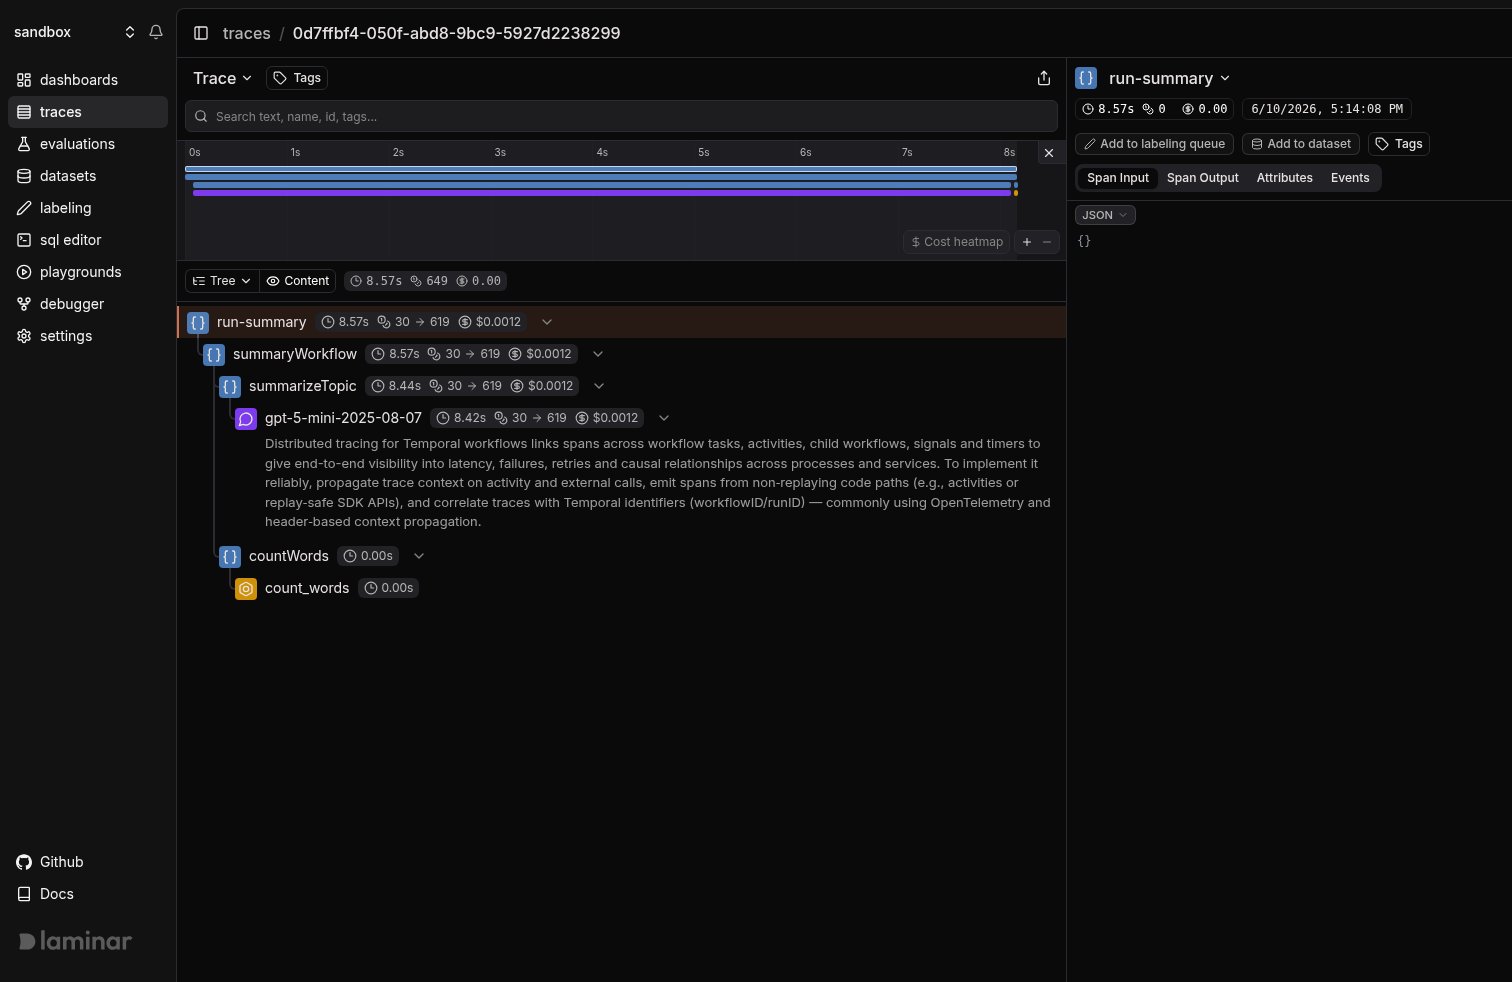Open the settings gear icon

click(x=24, y=336)
